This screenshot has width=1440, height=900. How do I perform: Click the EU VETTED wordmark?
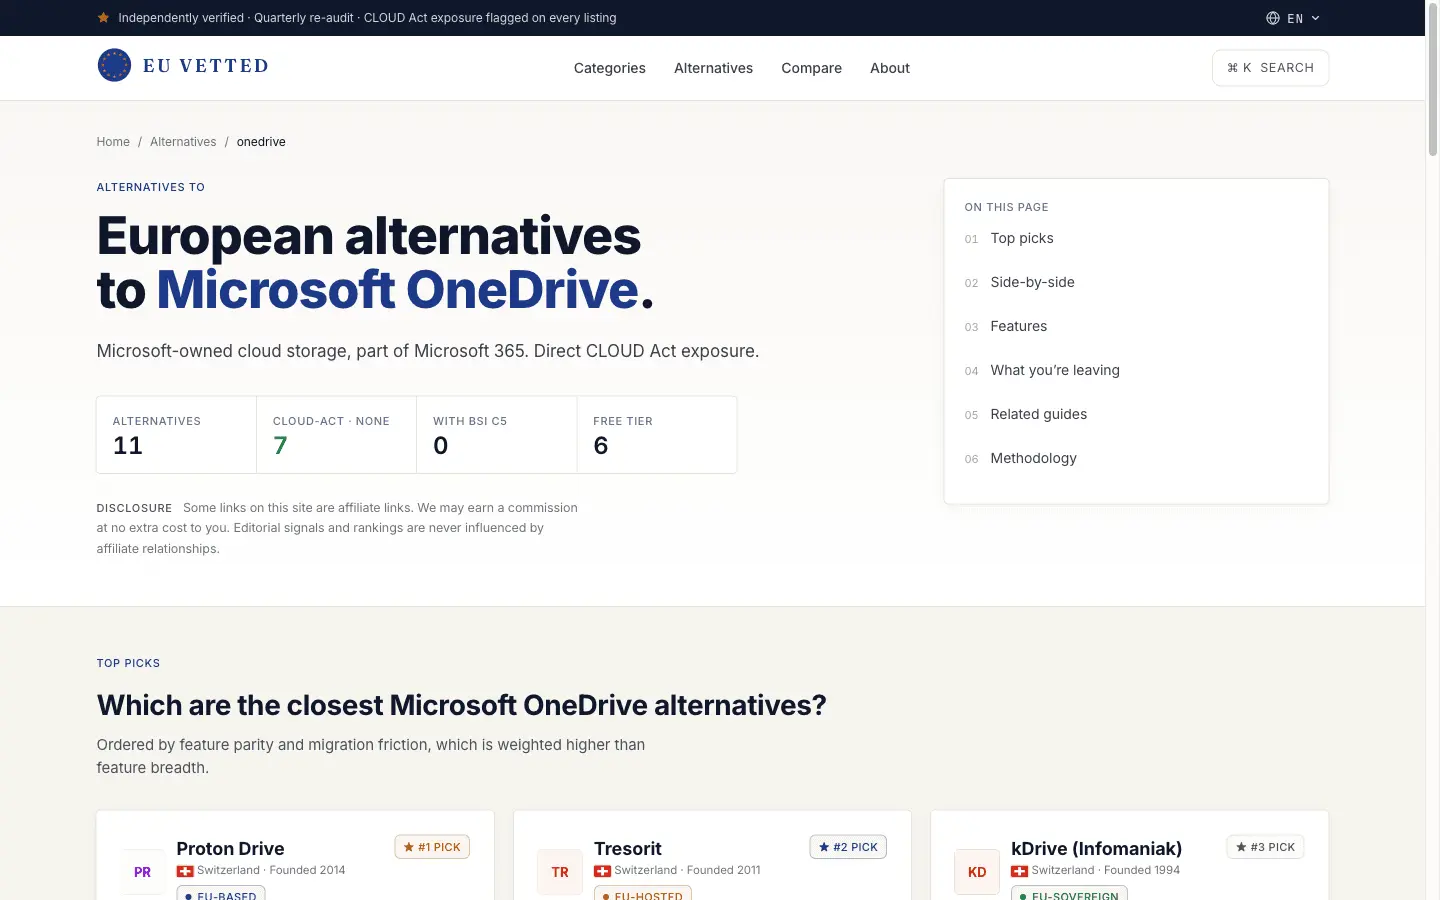[206, 66]
